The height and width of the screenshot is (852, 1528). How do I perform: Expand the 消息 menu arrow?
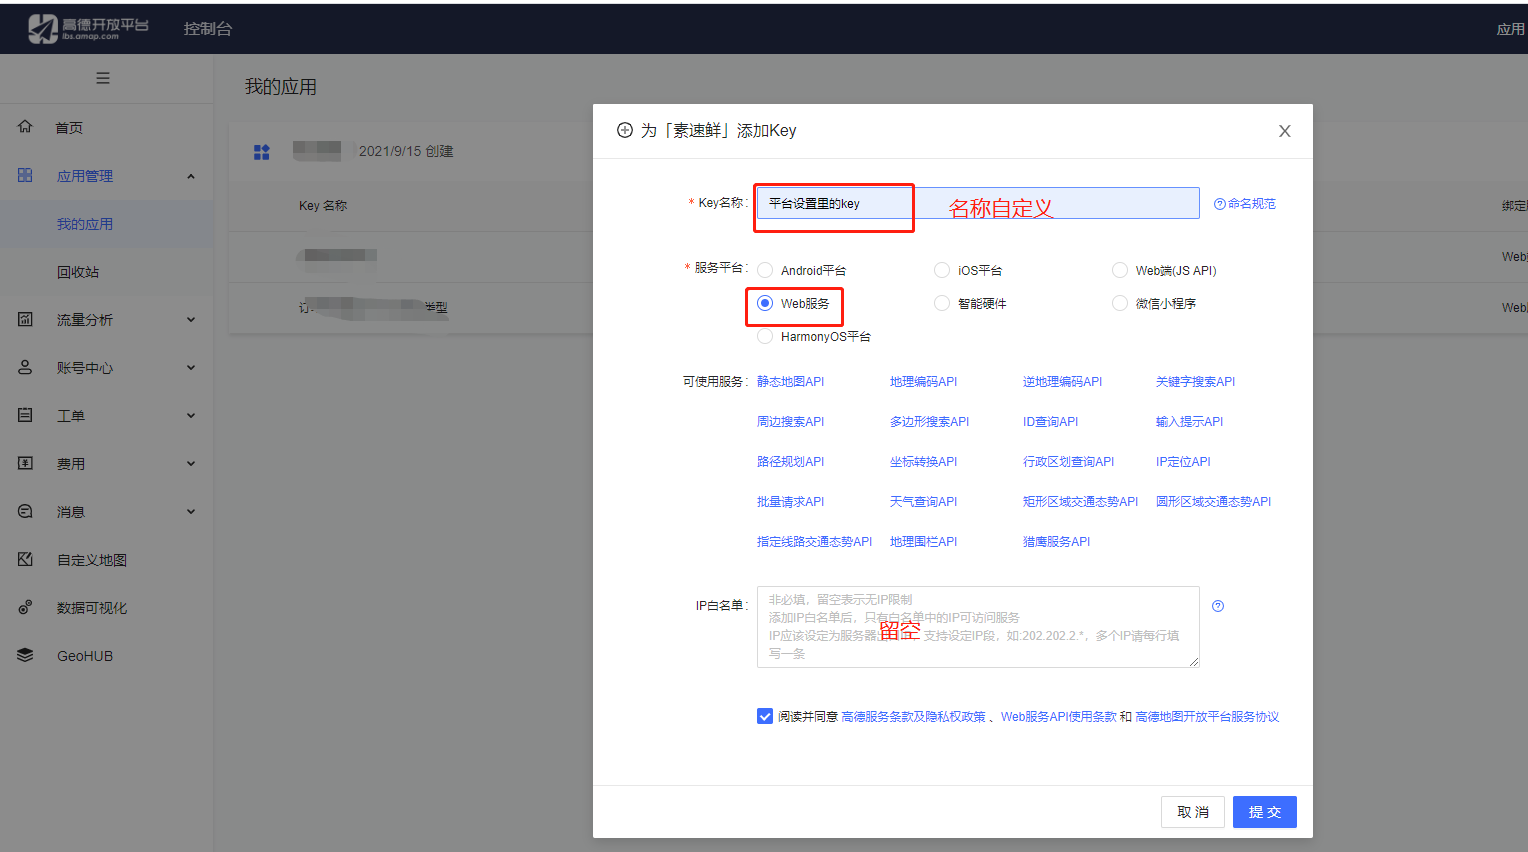(191, 512)
